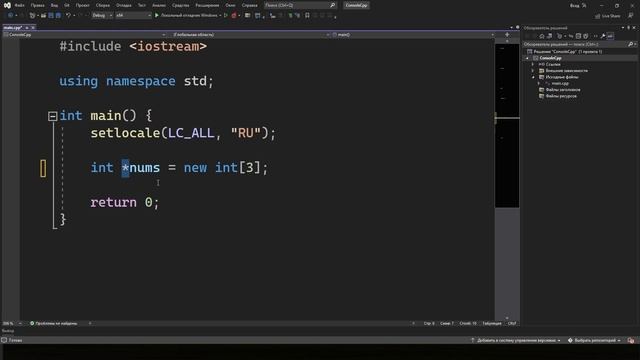This screenshot has height=360, width=640.
Task: Open the ConsoleCpp project scope dropdown
Action: coord(84,35)
